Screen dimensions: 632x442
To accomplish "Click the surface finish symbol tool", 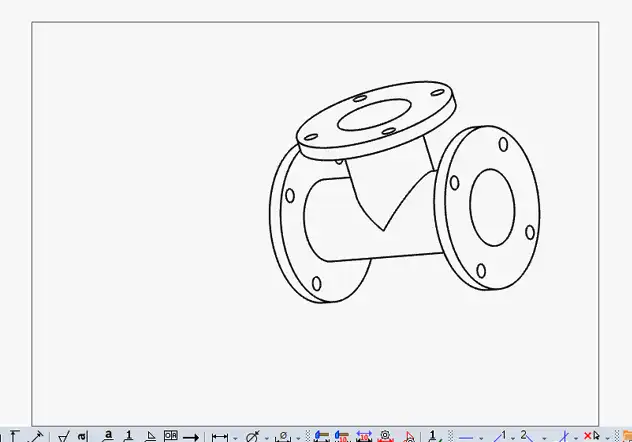I will [x=63, y=436].
